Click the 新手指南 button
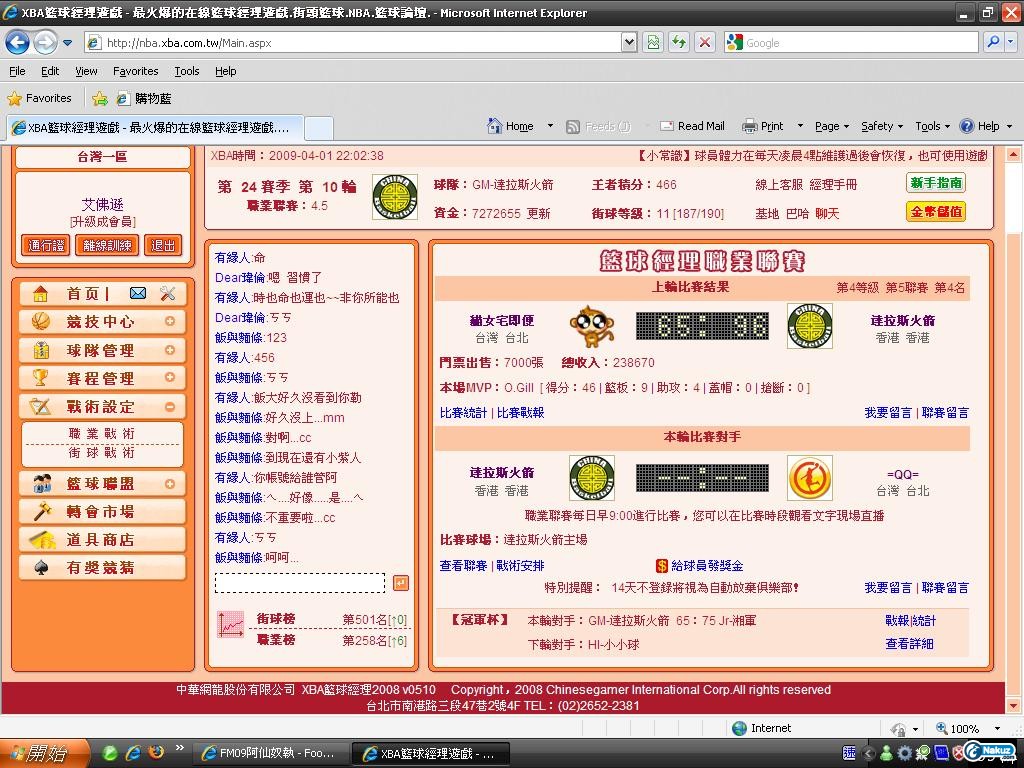Screen dimensions: 1024x768 click(x=936, y=183)
